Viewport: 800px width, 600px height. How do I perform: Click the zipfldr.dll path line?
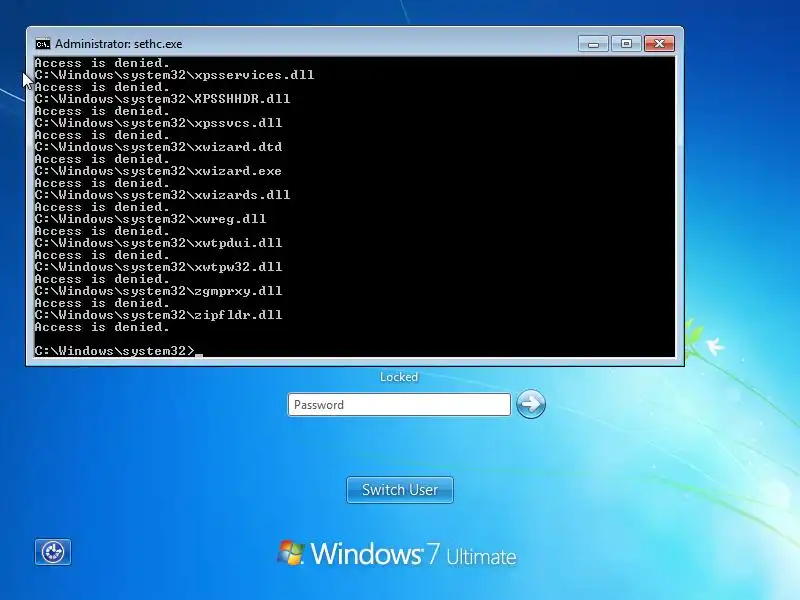158,315
